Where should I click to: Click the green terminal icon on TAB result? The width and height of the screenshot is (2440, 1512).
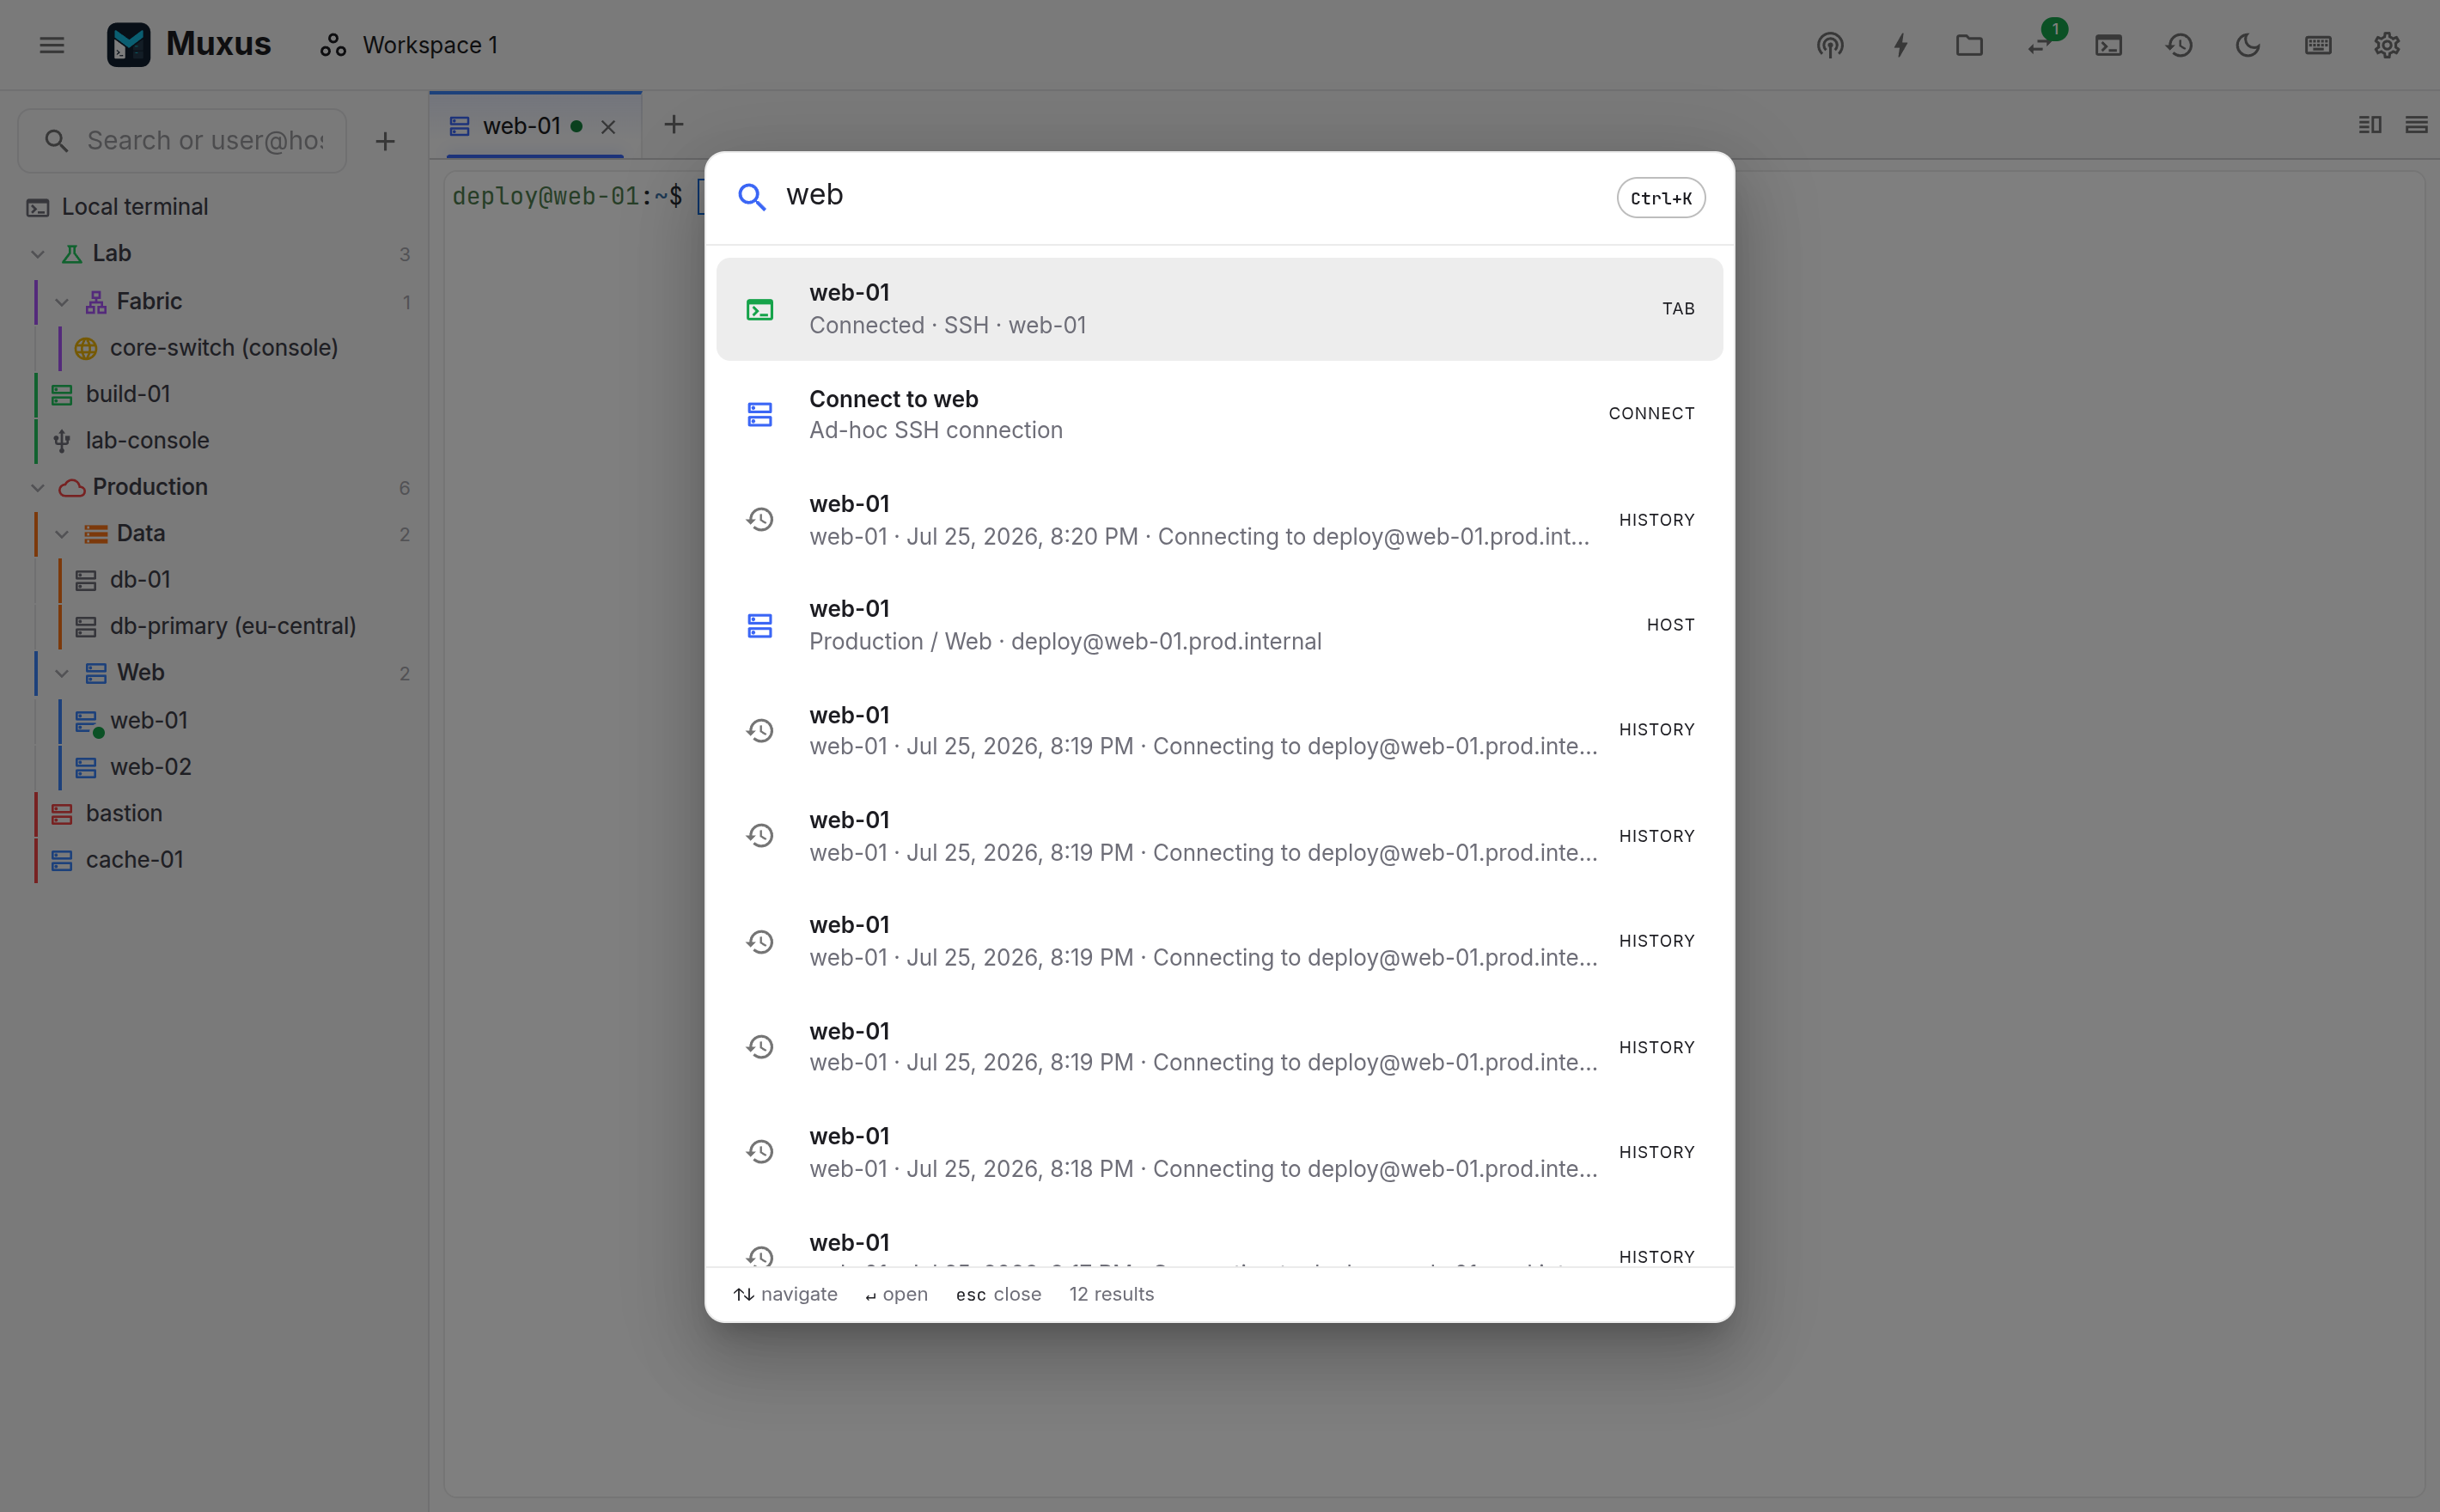point(760,310)
